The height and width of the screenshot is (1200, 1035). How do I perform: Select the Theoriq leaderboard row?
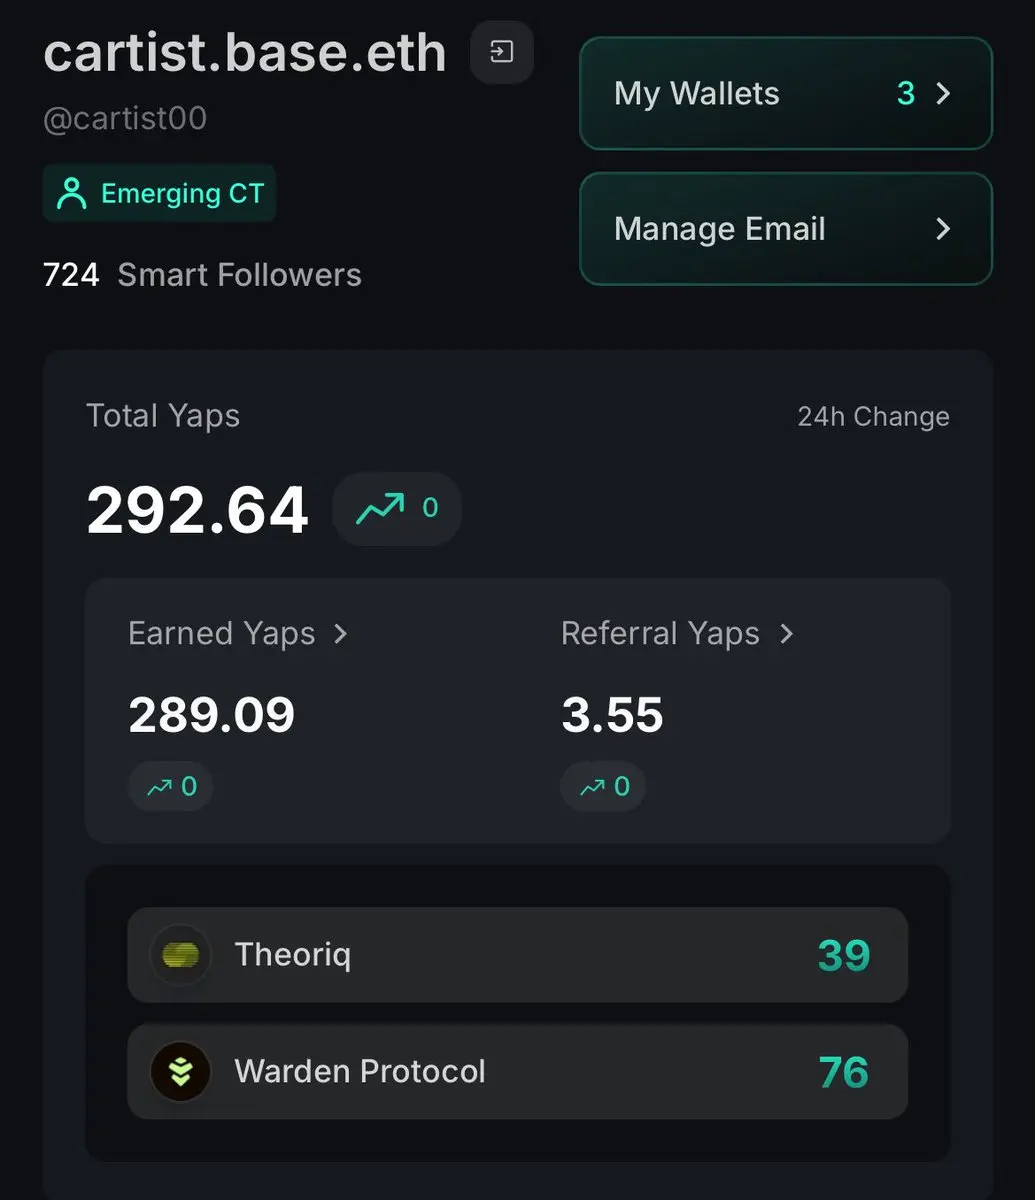tap(517, 955)
